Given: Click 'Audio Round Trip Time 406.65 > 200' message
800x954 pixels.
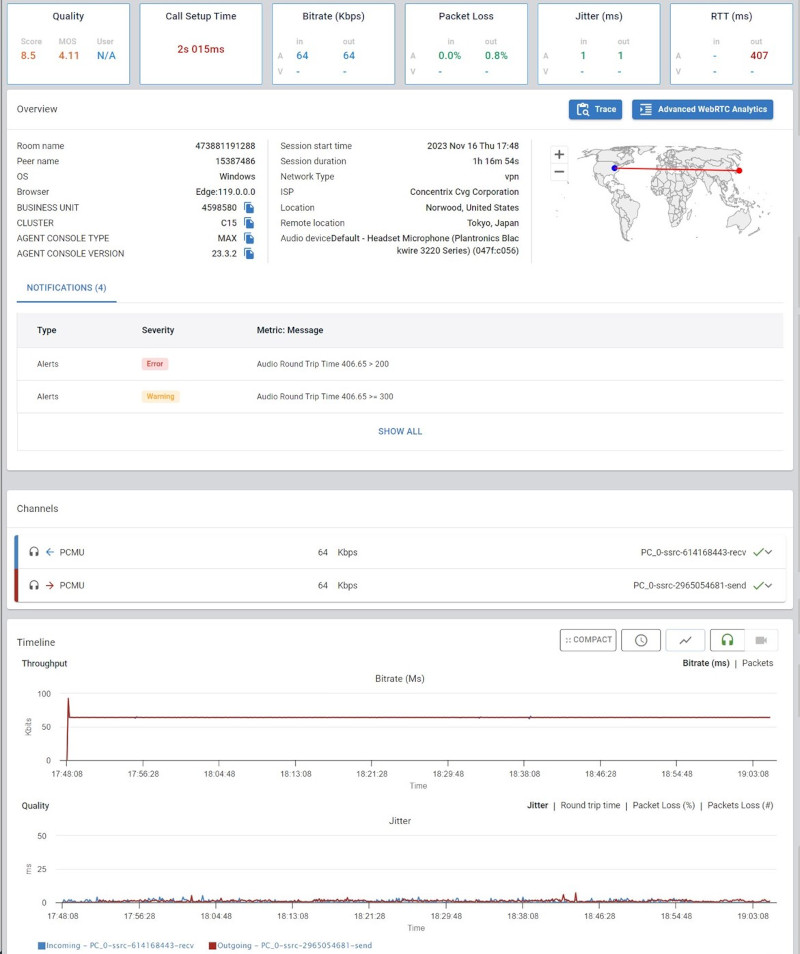Looking at the screenshot, I should [x=322, y=364].
